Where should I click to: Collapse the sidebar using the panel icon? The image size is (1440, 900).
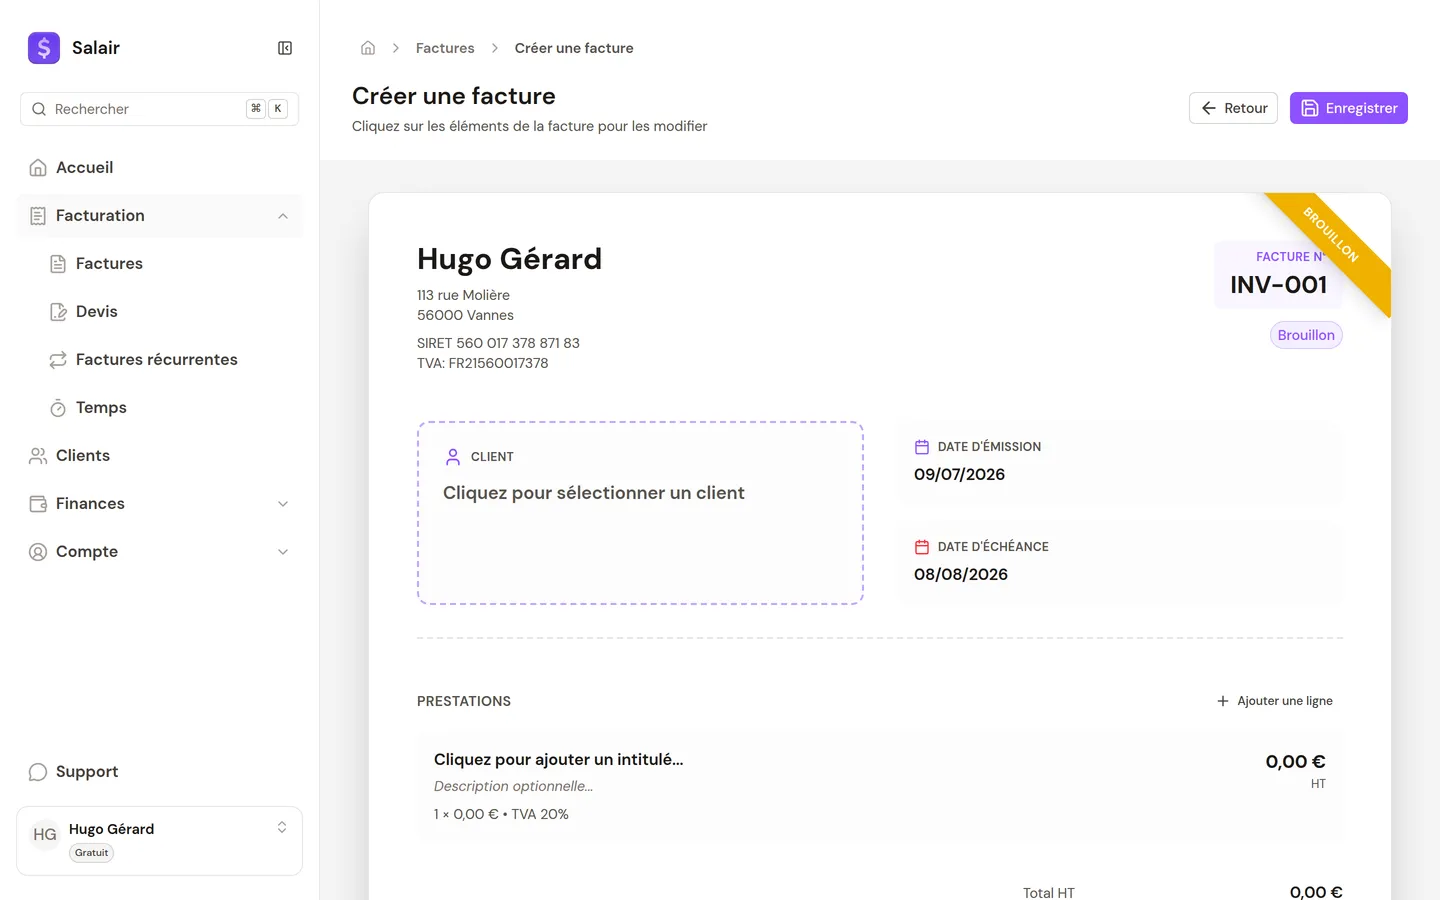tap(285, 48)
